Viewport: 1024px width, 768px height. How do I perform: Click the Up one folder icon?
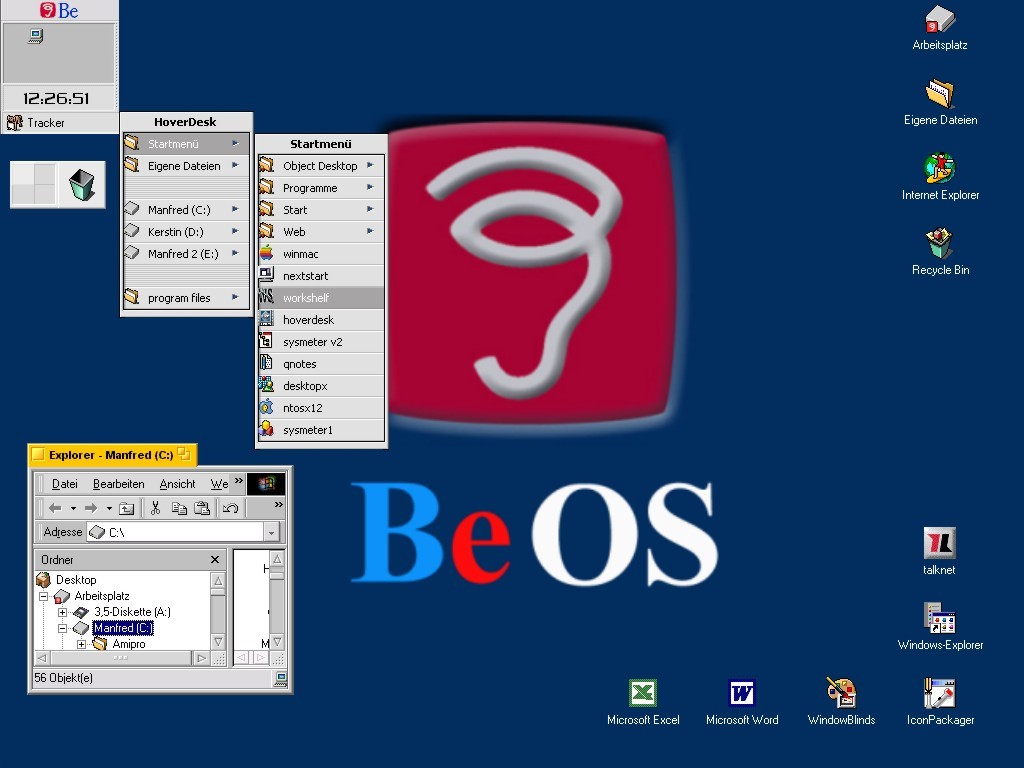pos(126,508)
